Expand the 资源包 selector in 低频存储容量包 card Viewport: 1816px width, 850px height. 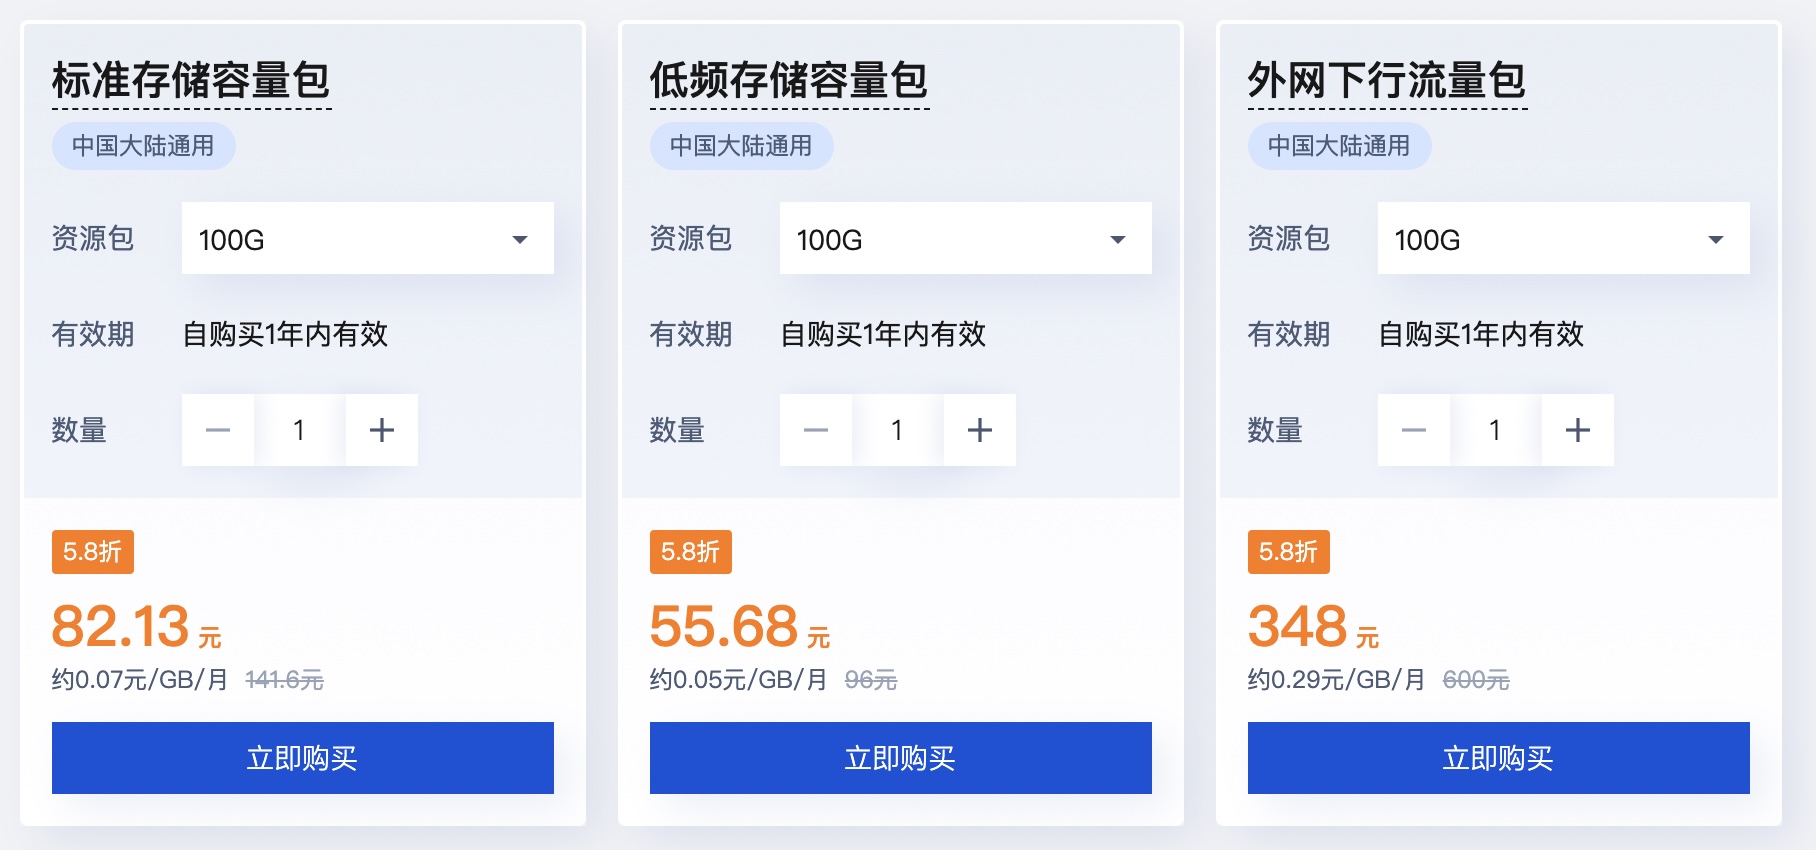tap(964, 238)
